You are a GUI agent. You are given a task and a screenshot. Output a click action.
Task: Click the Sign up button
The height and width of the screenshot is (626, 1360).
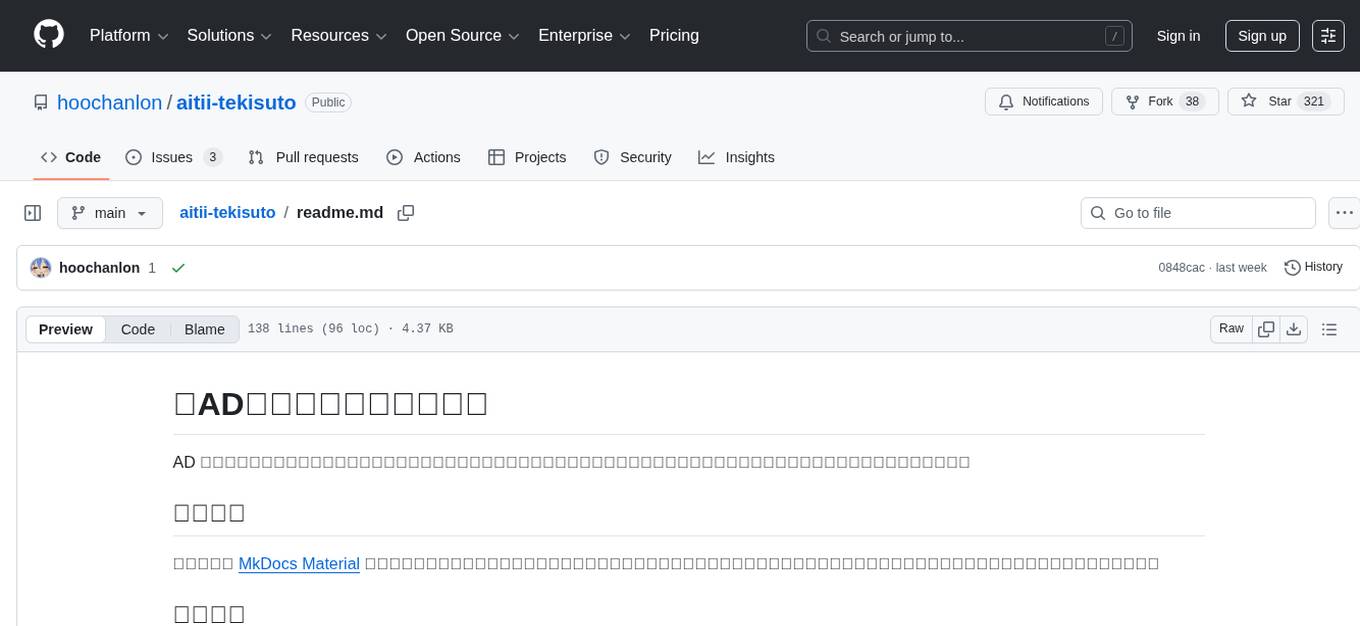coord(1261,36)
